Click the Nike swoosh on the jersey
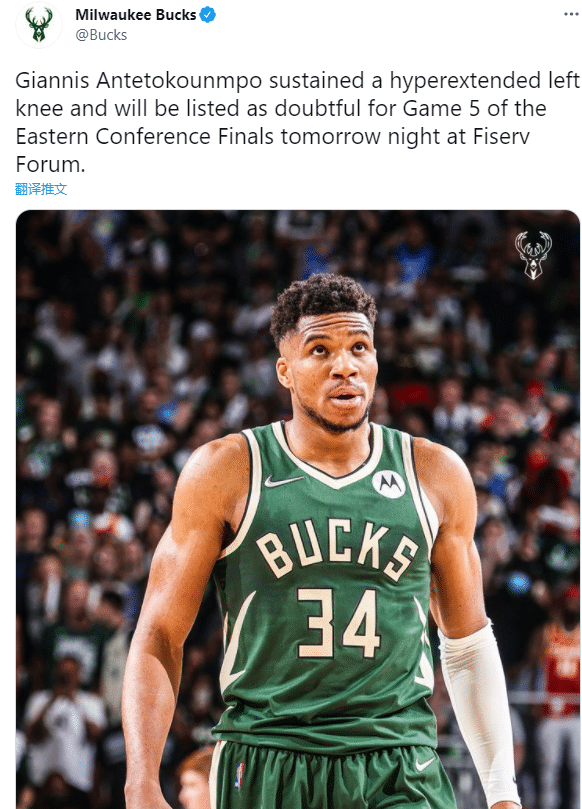The height and width of the screenshot is (809, 582). tap(283, 480)
